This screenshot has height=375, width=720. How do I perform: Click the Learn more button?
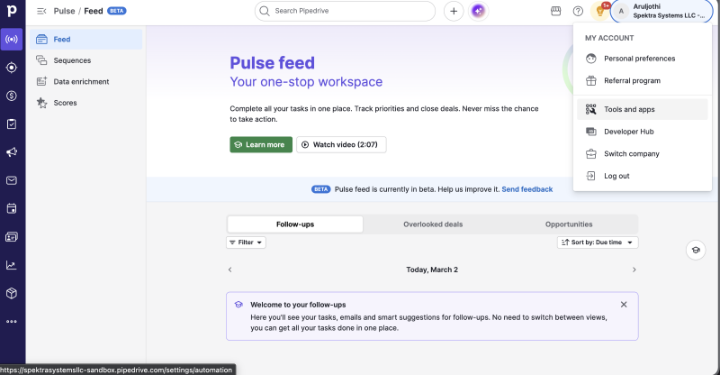[261, 145]
